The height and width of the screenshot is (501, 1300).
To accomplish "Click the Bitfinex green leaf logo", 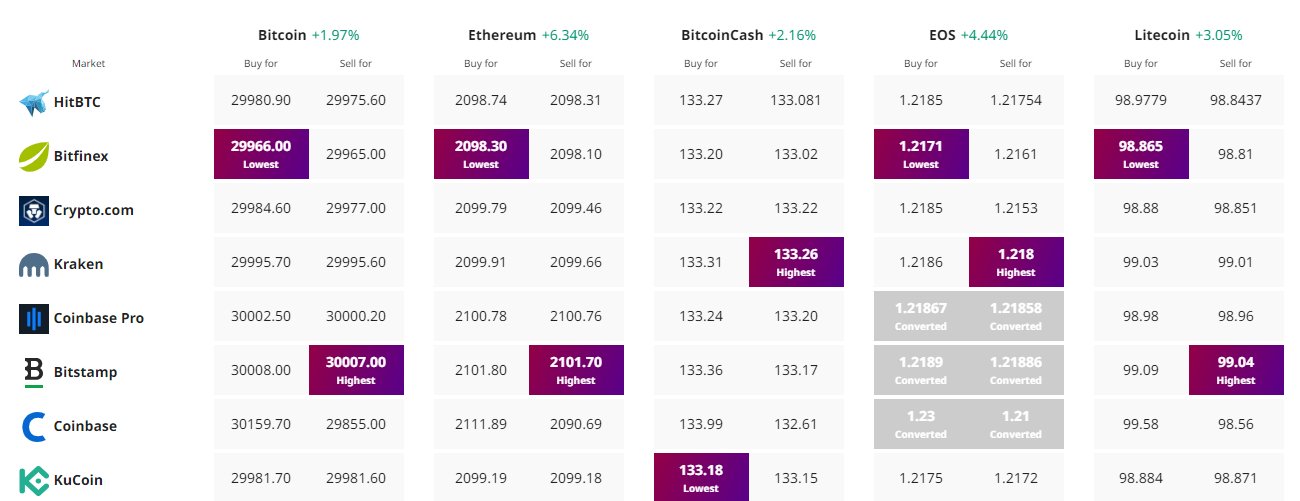I will click(34, 156).
